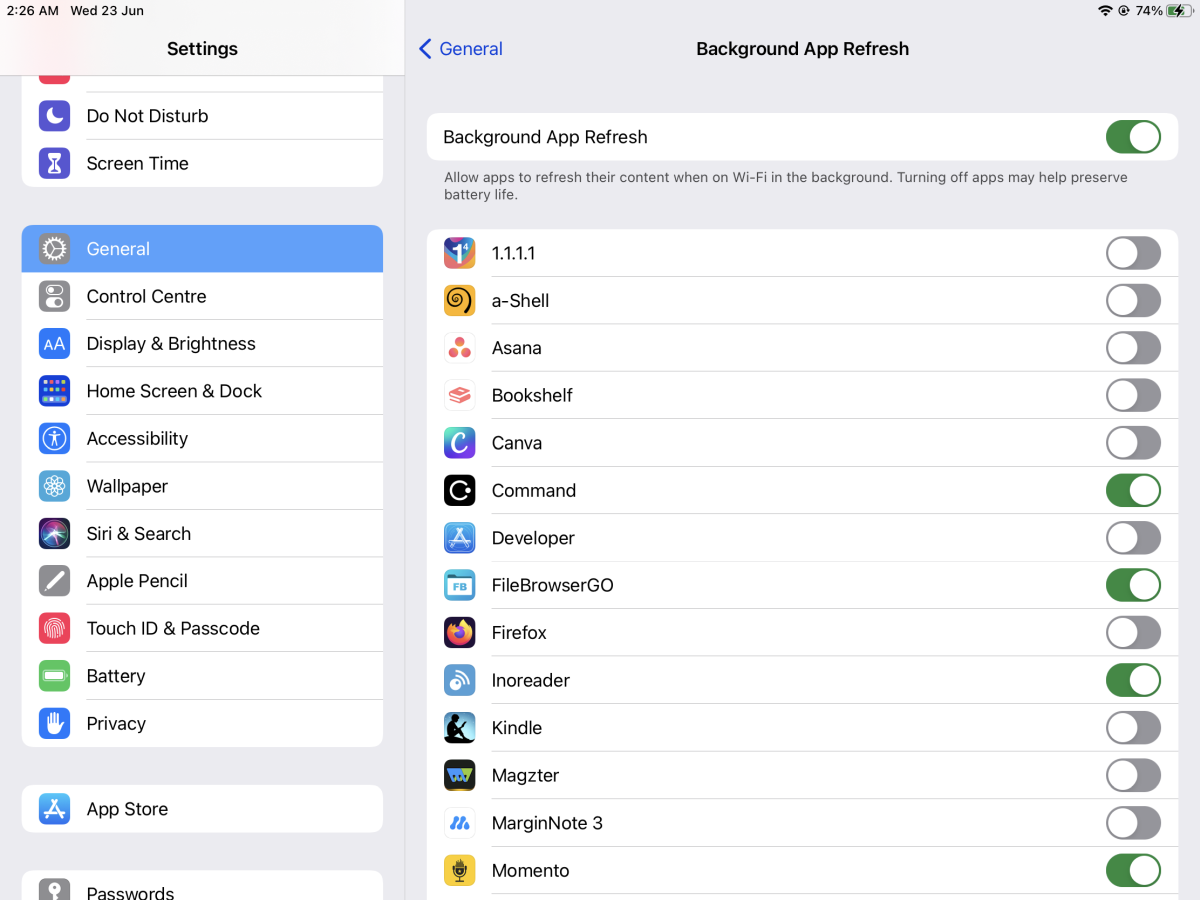Tap the Wallpaper flower icon

[x=55, y=486]
